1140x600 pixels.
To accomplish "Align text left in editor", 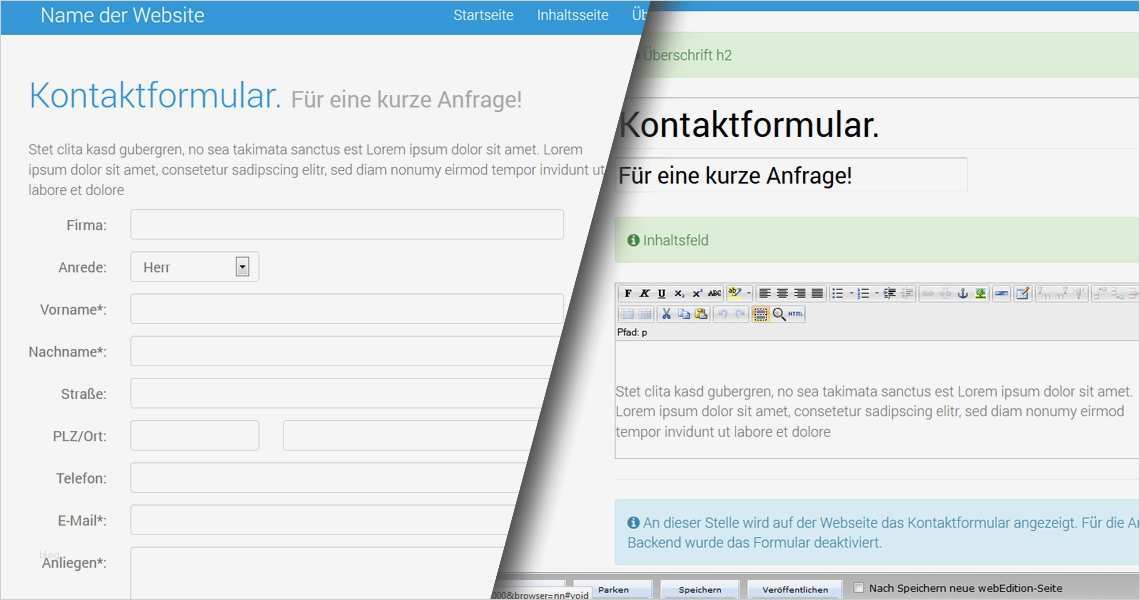I will [765, 293].
